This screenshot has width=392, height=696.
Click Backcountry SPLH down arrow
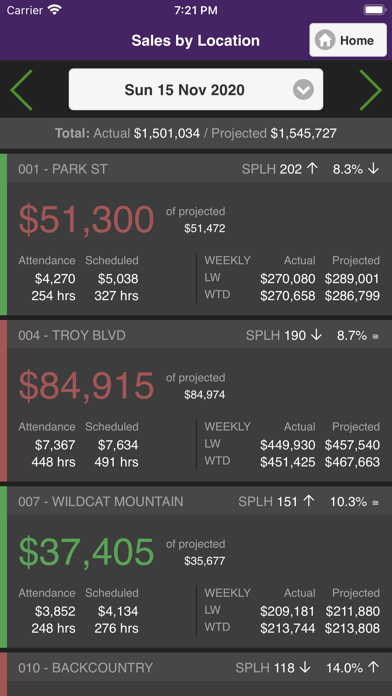point(305,668)
